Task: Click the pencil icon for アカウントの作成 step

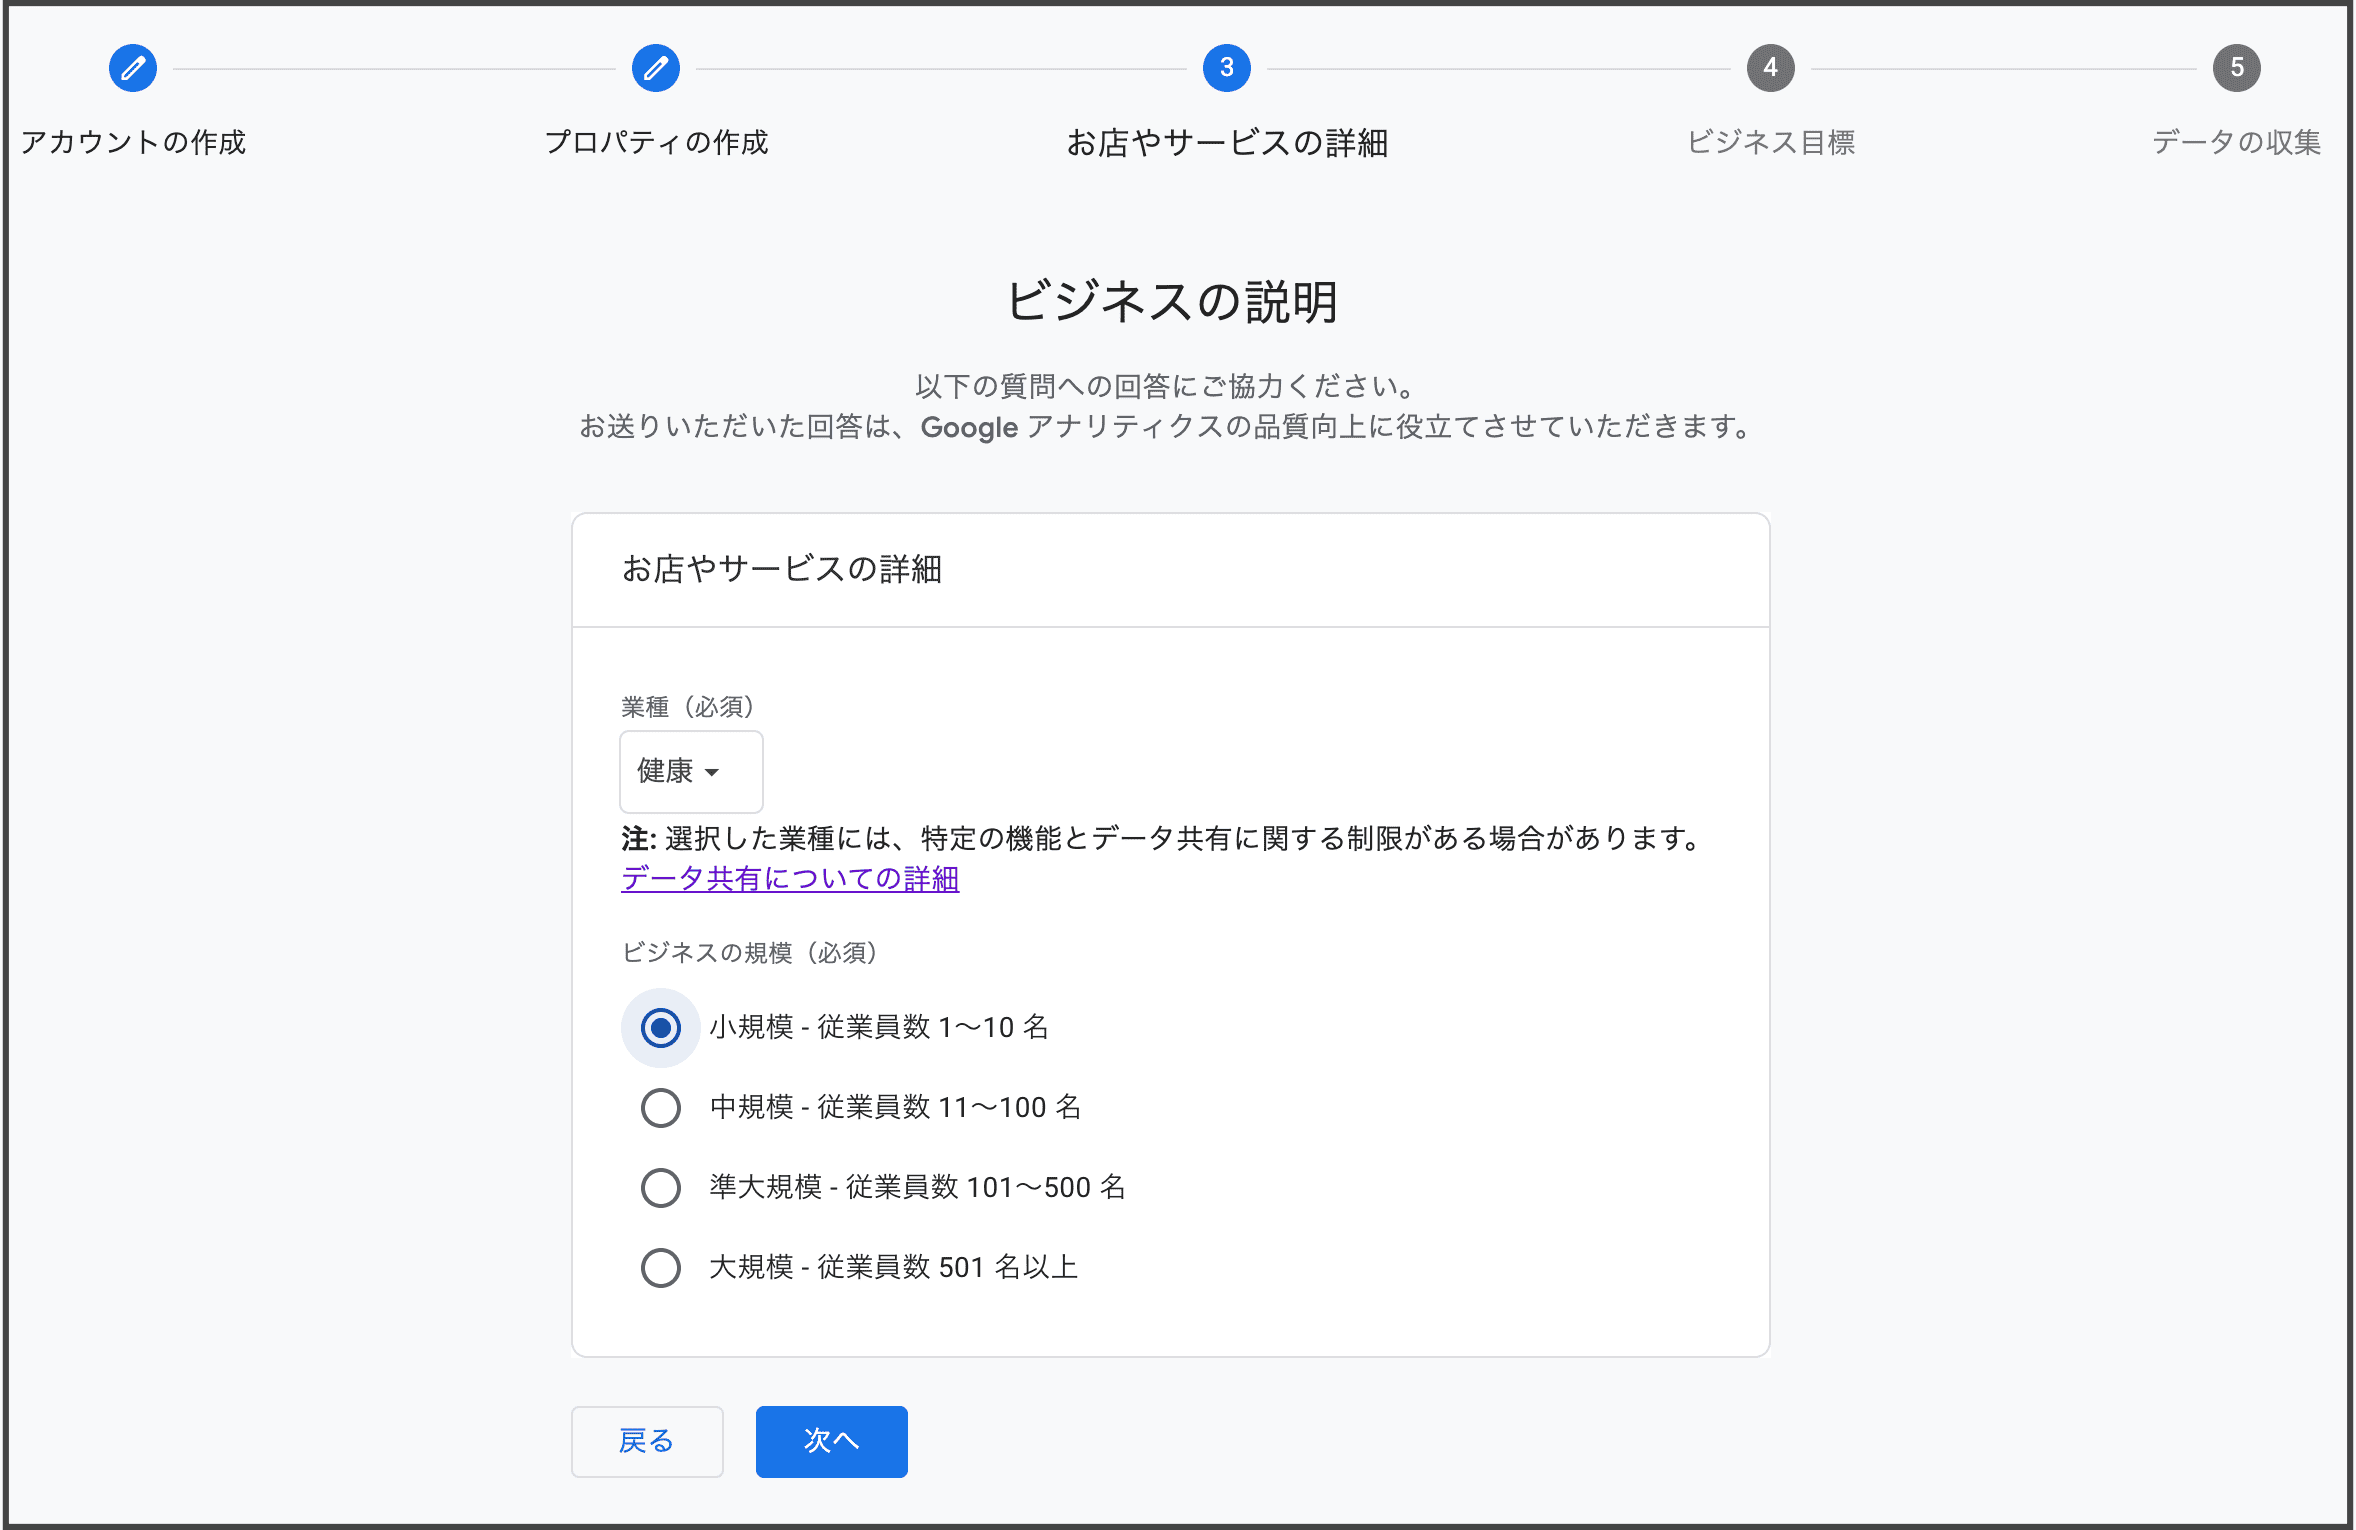Action: (133, 68)
